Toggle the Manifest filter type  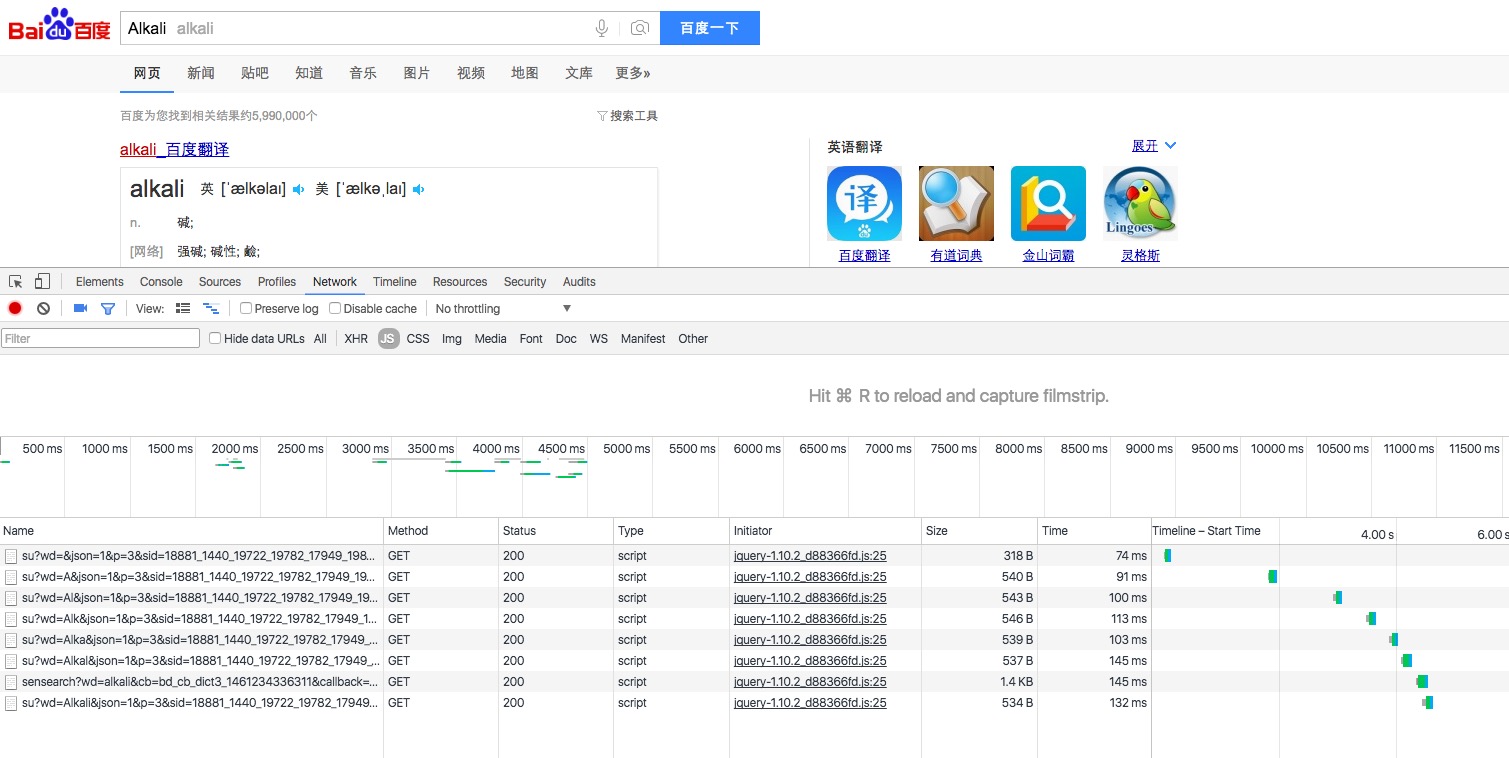(643, 339)
